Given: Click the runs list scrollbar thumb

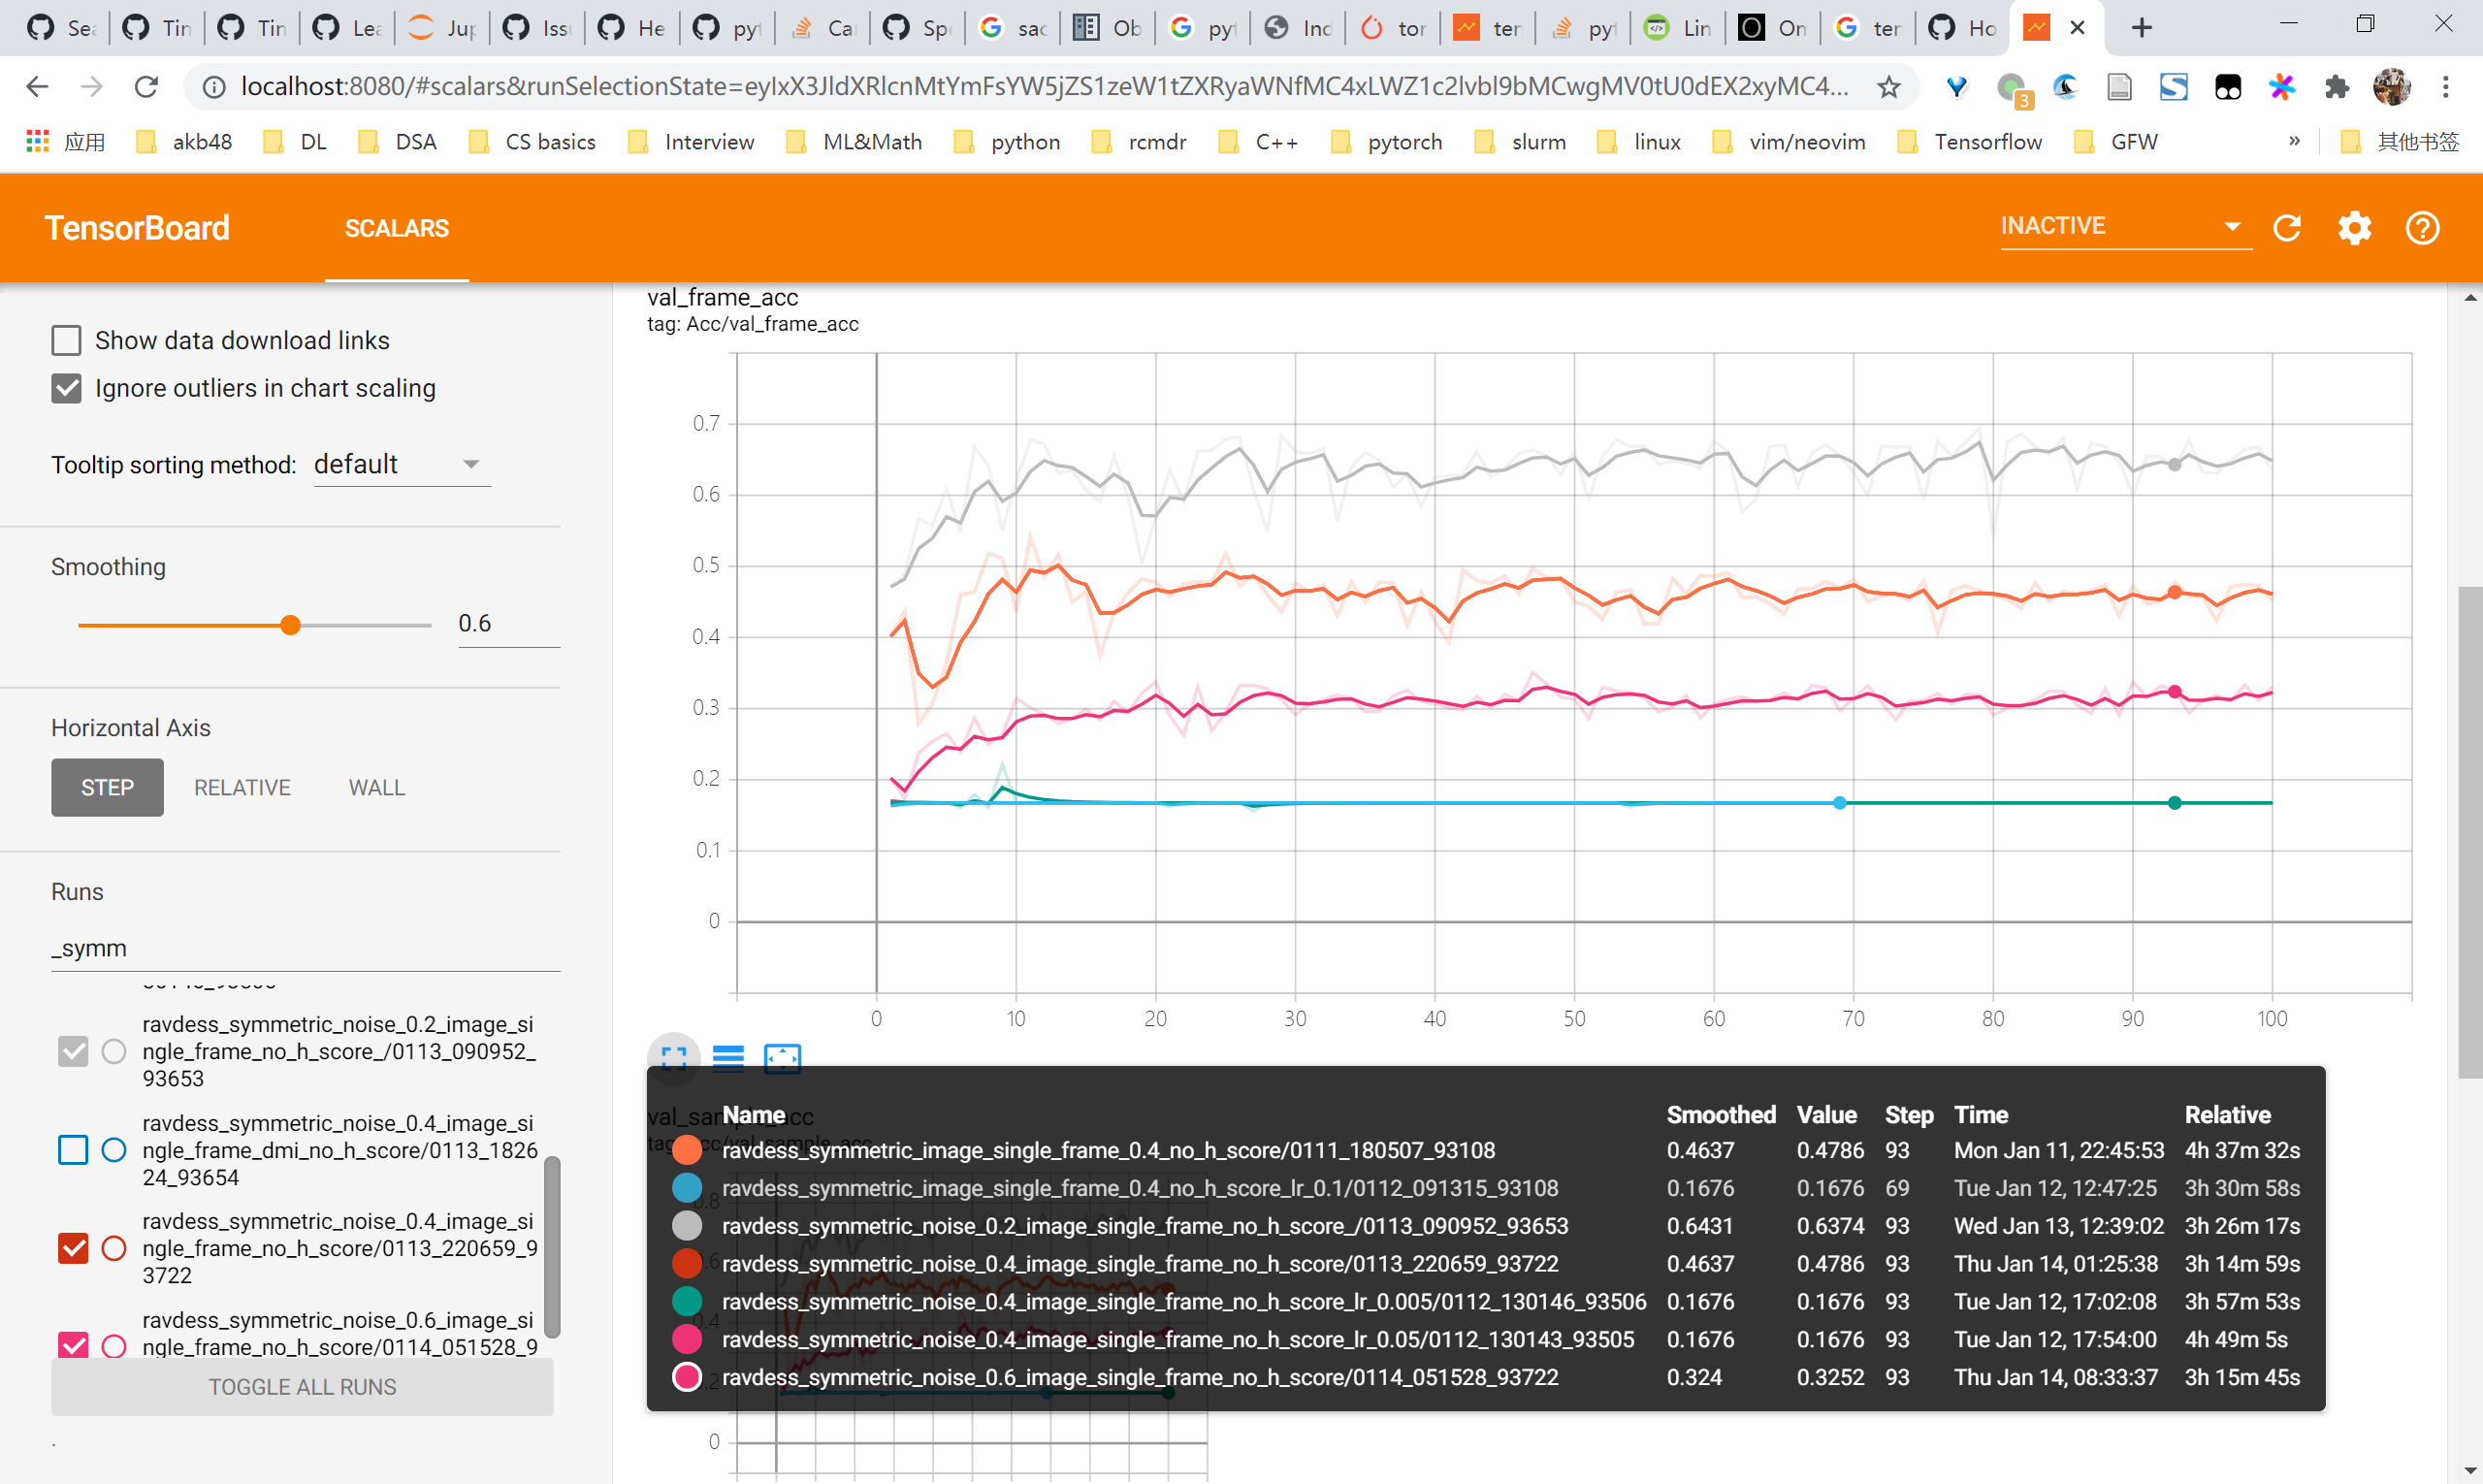Looking at the screenshot, I should point(552,1247).
